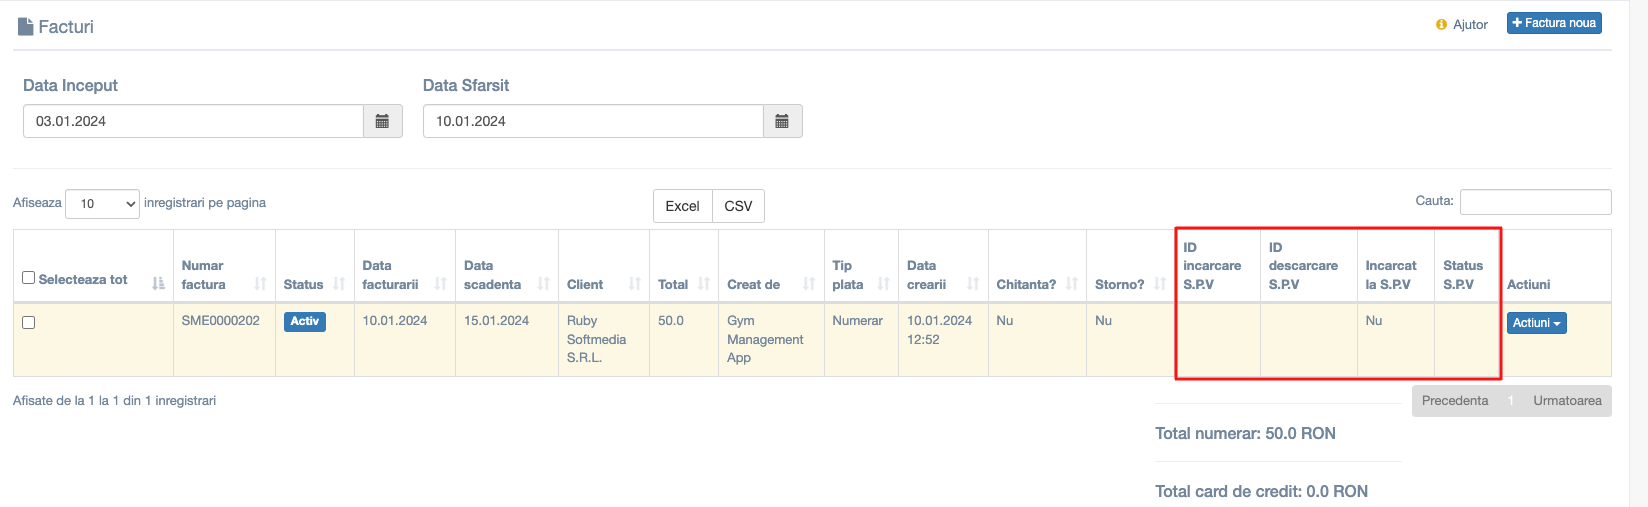
Task: Select the SME0000202 invoice row checkbox
Action: point(28,322)
